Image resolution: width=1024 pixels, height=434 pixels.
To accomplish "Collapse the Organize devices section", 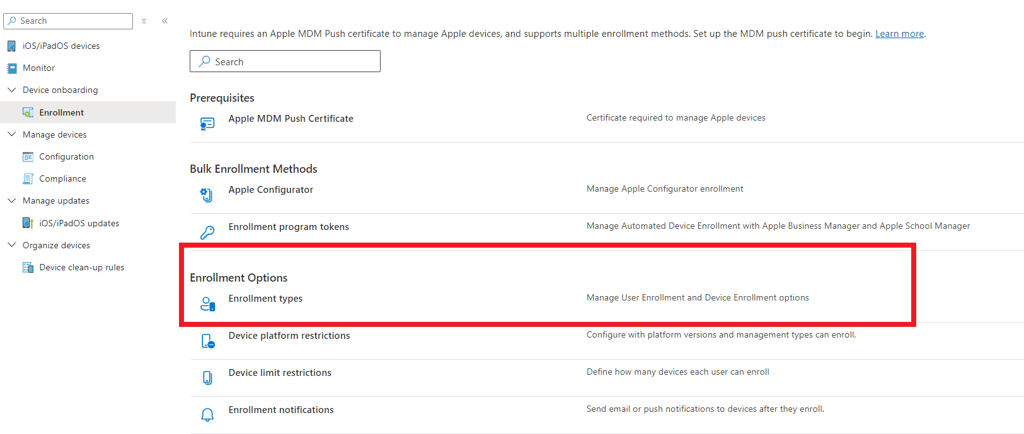I will pos(12,245).
